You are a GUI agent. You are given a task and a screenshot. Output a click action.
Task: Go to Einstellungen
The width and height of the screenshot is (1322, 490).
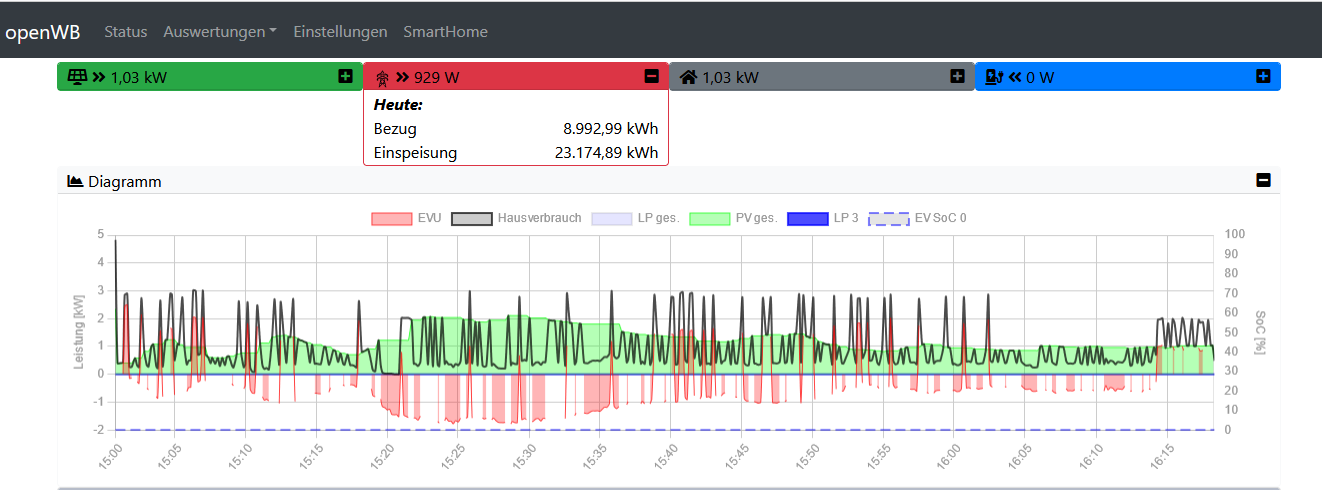pos(340,32)
